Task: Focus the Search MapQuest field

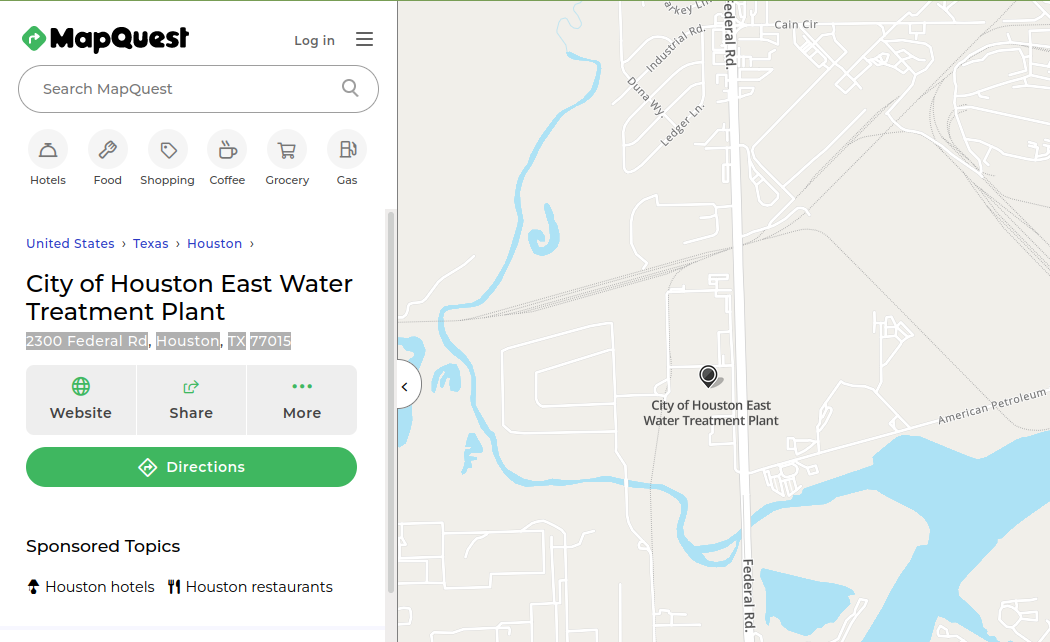Action: pyautogui.click(x=198, y=89)
